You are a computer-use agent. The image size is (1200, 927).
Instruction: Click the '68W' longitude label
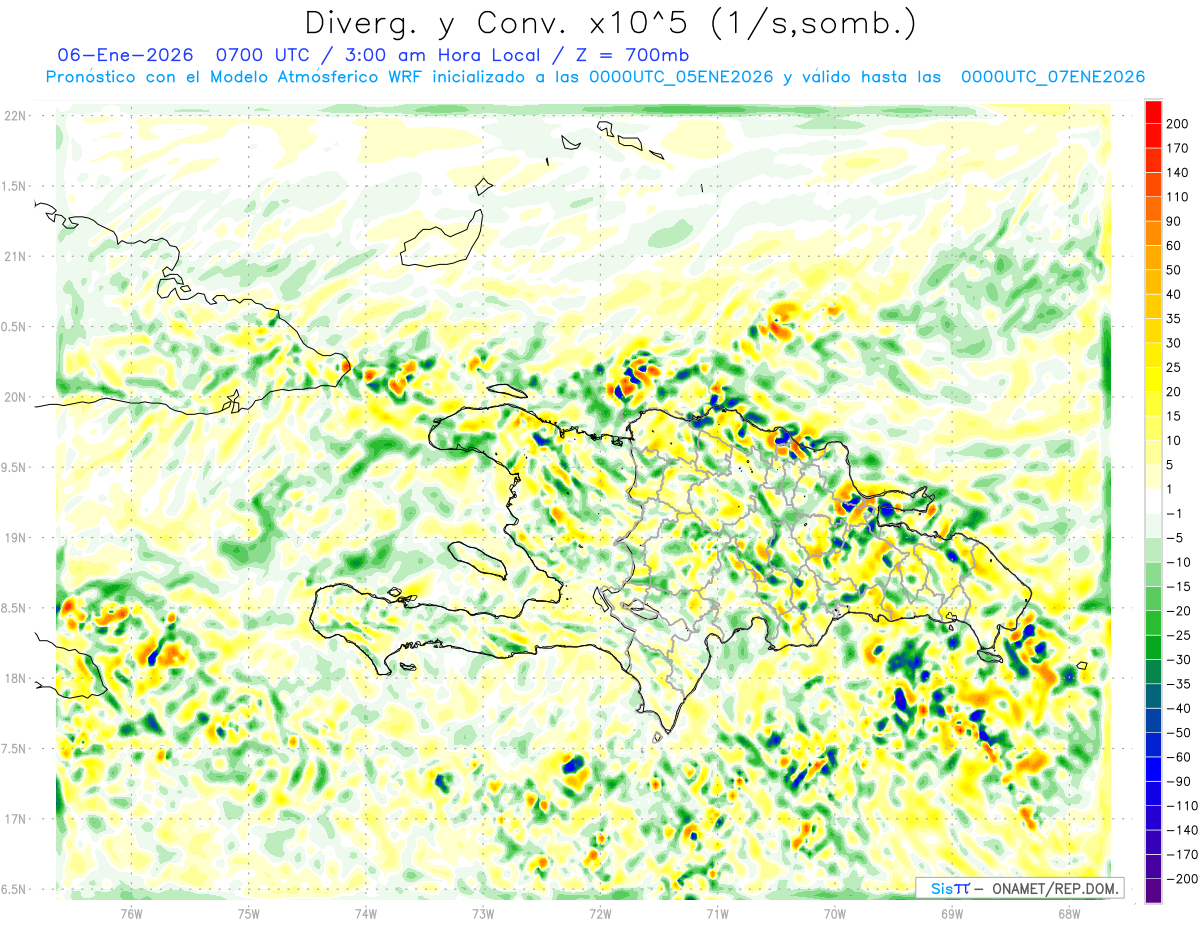pyautogui.click(x=1068, y=913)
